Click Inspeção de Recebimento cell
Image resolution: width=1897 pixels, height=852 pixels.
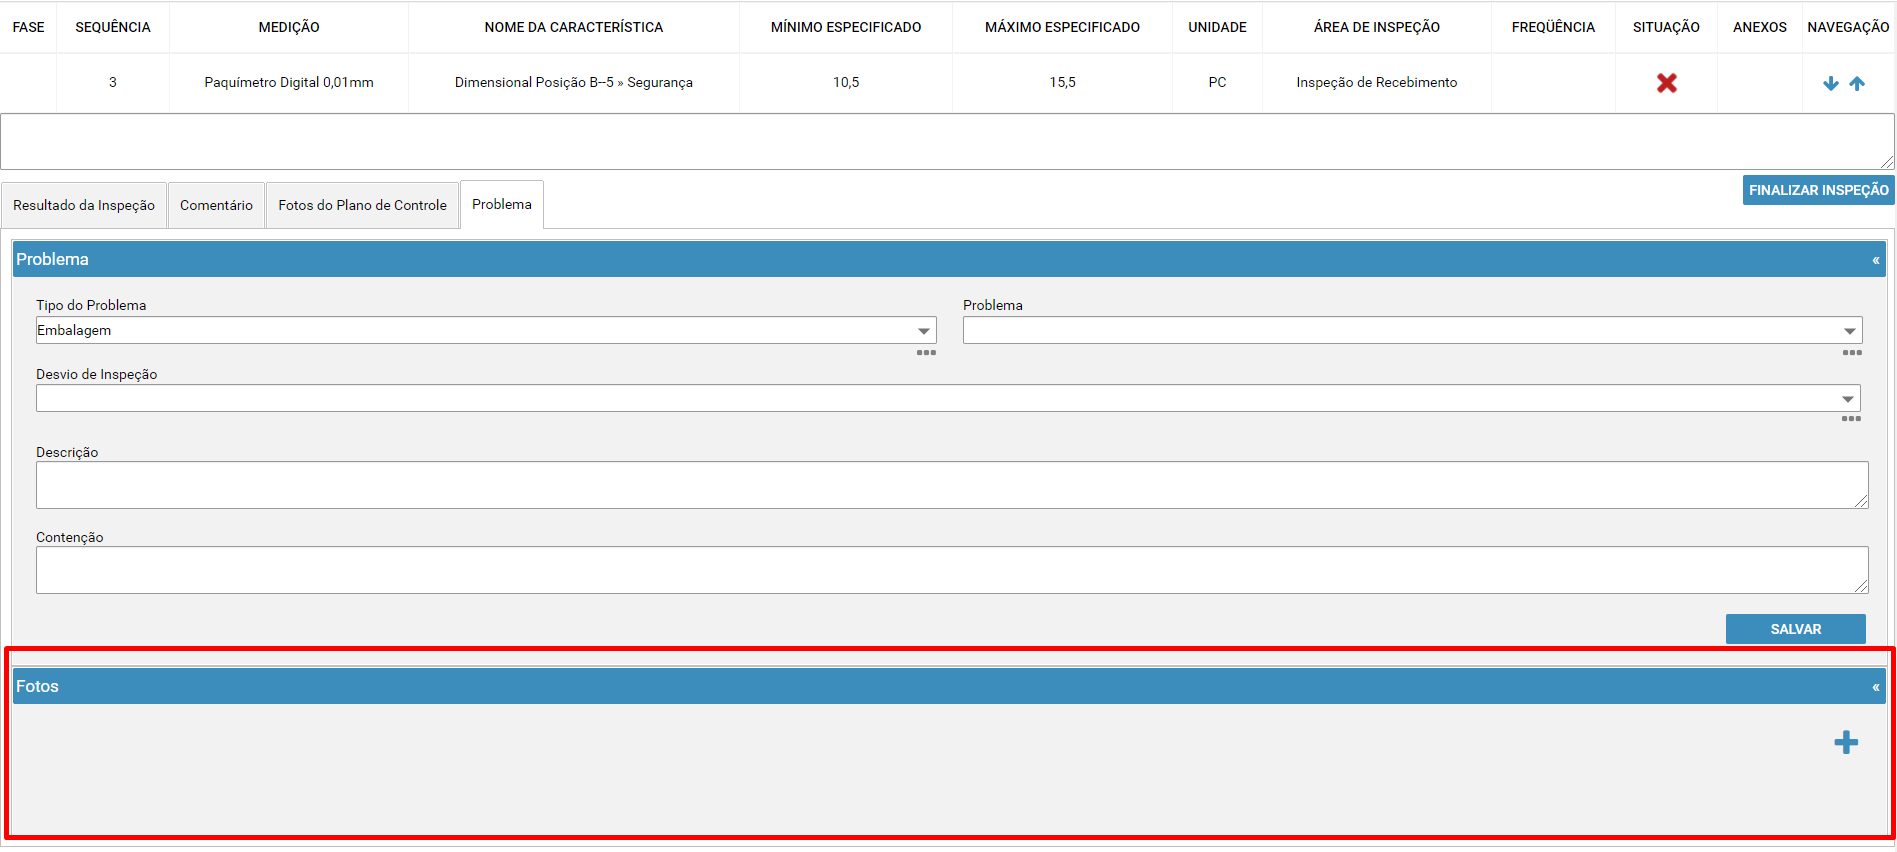pos(1377,82)
